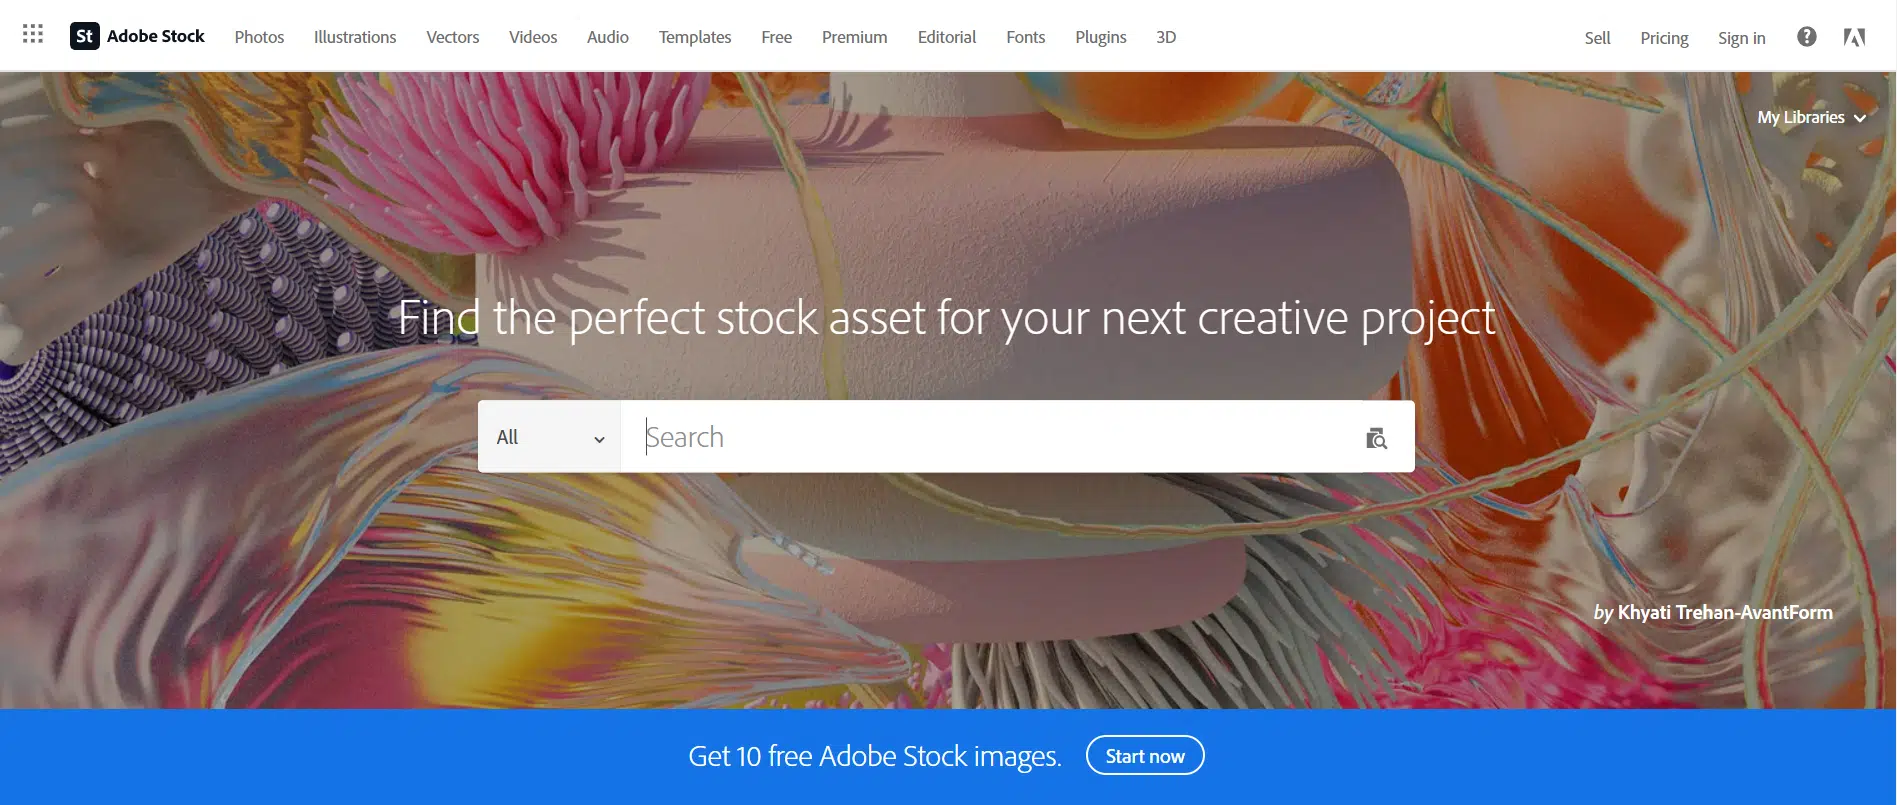The width and height of the screenshot is (1897, 805).
Task: Open the My Libraries dropdown
Action: tap(1810, 117)
